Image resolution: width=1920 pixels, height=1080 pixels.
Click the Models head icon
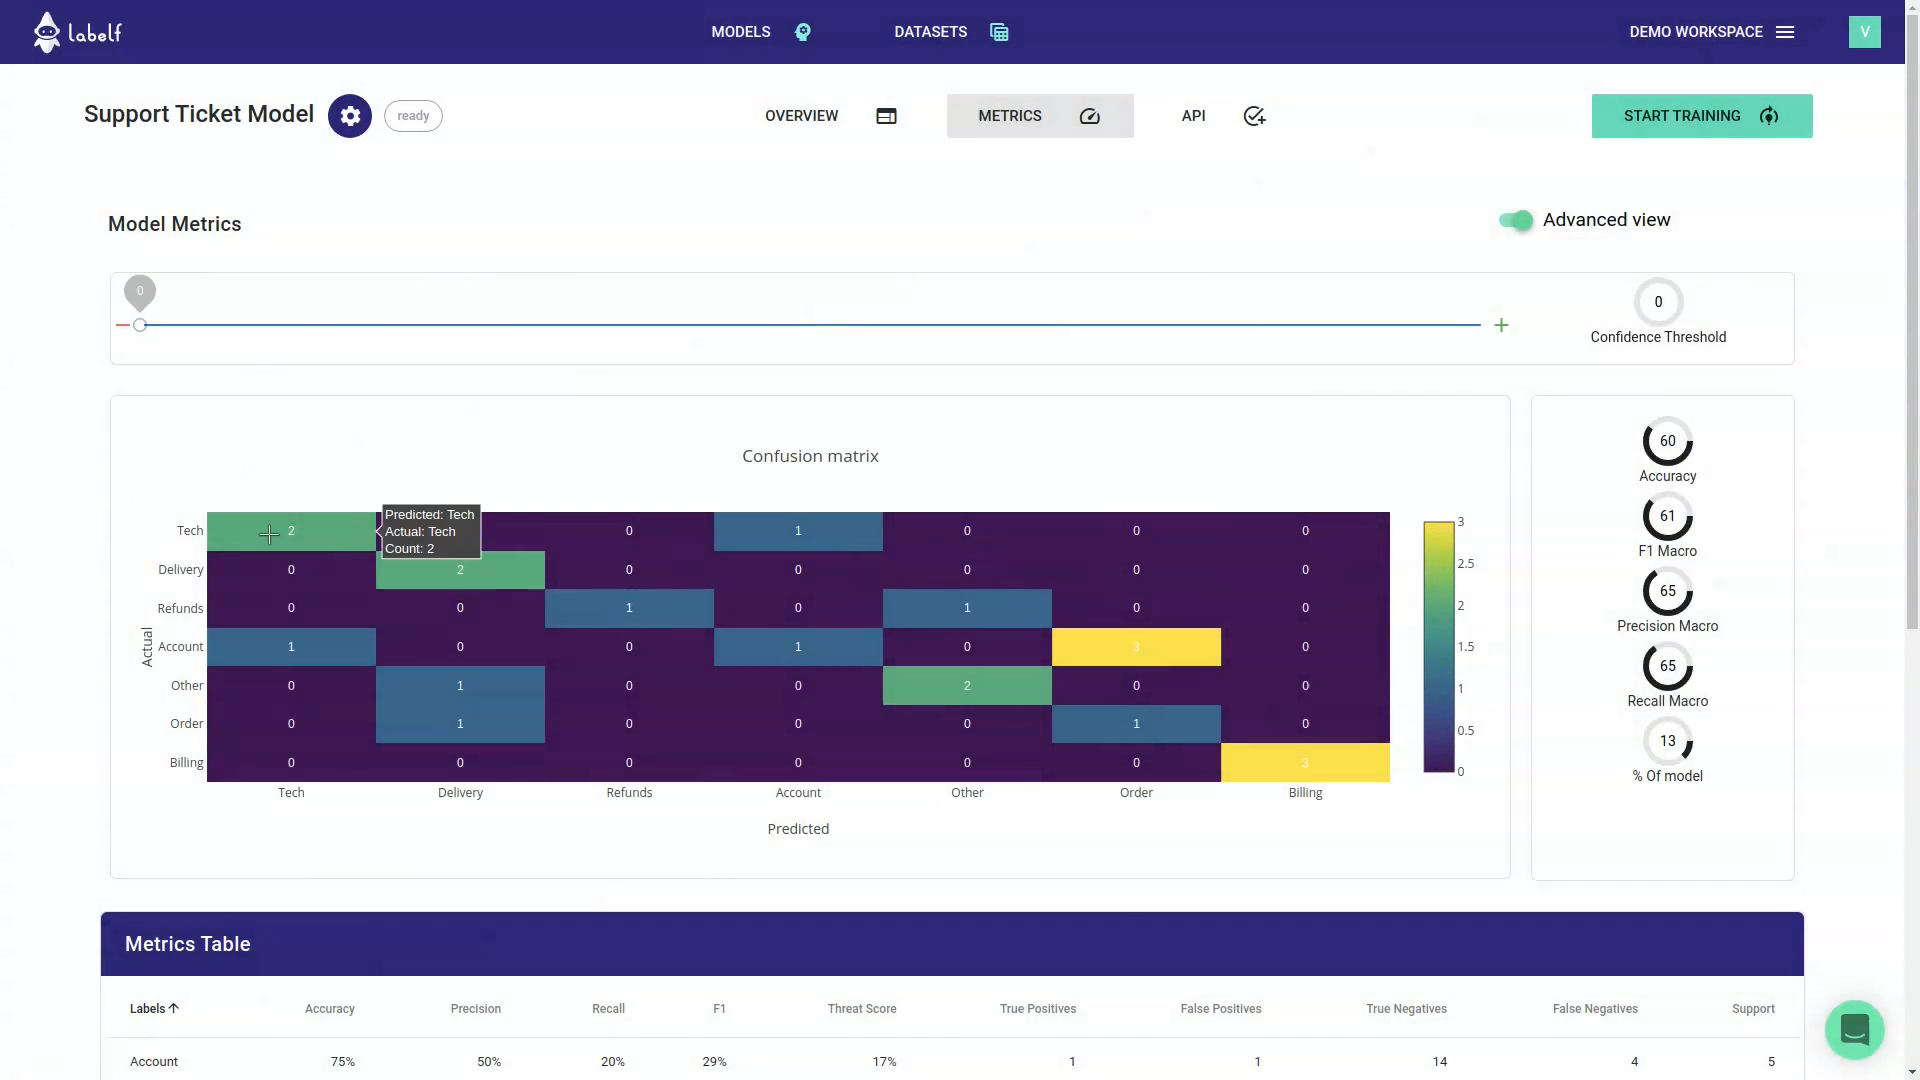[803, 32]
